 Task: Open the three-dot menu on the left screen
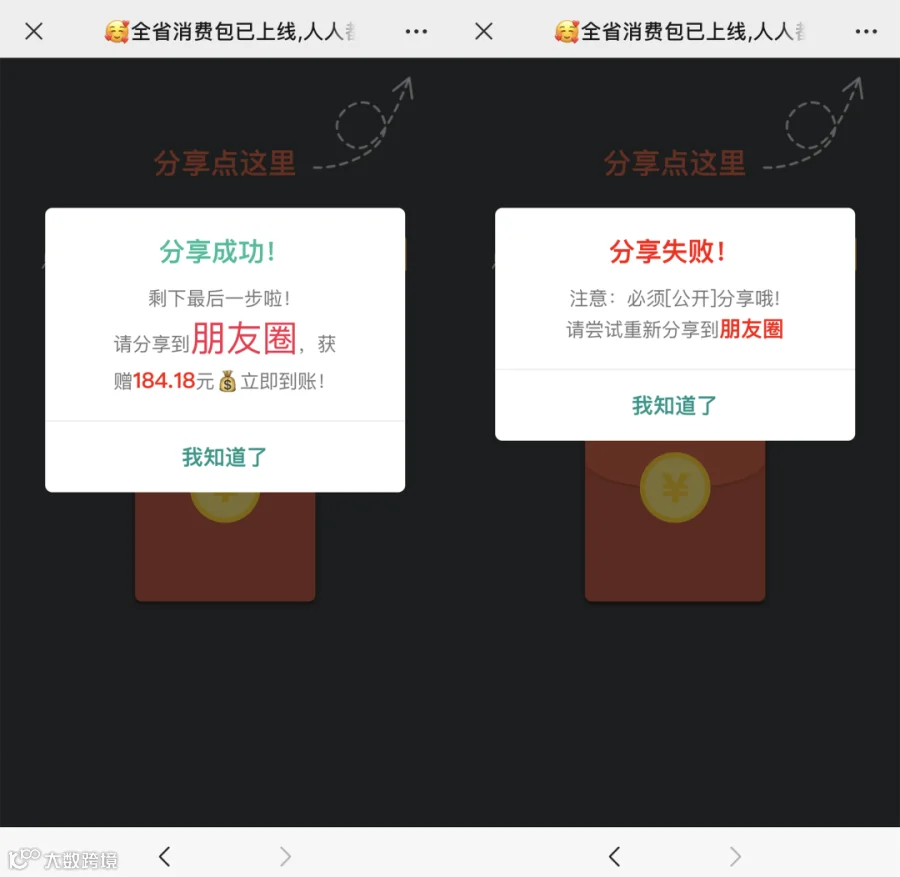[x=416, y=32]
